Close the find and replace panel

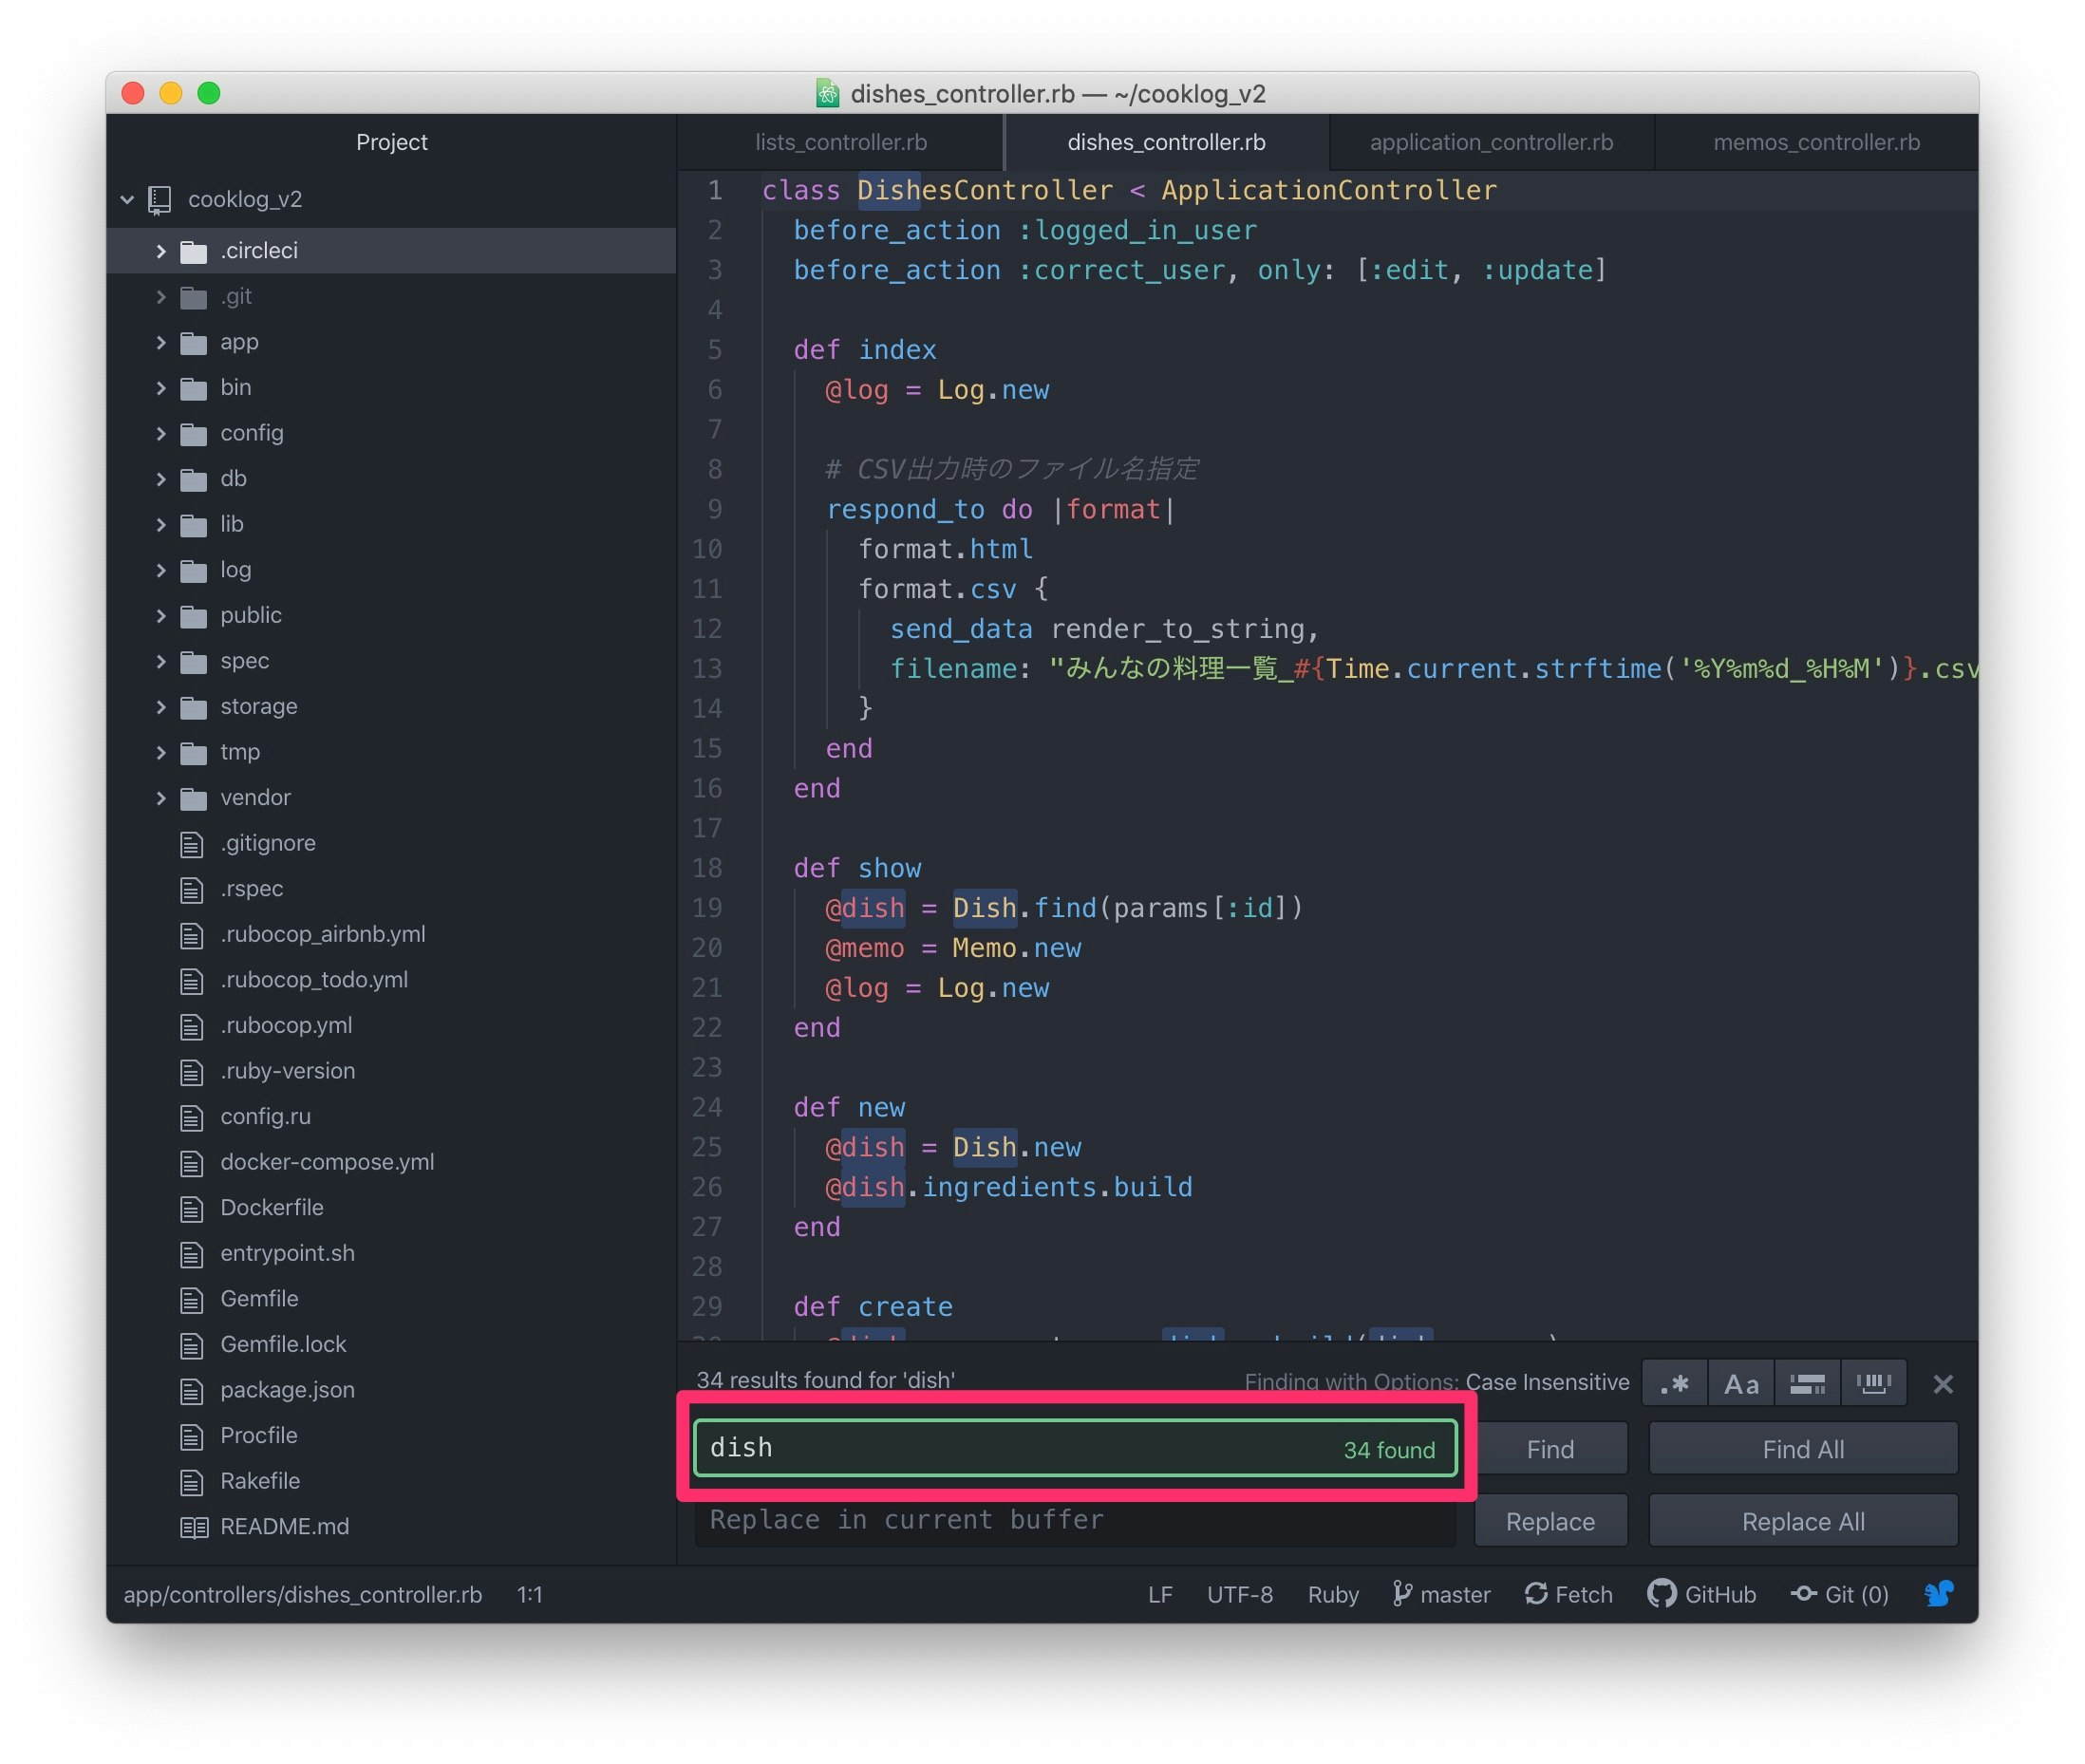click(1942, 1384)
